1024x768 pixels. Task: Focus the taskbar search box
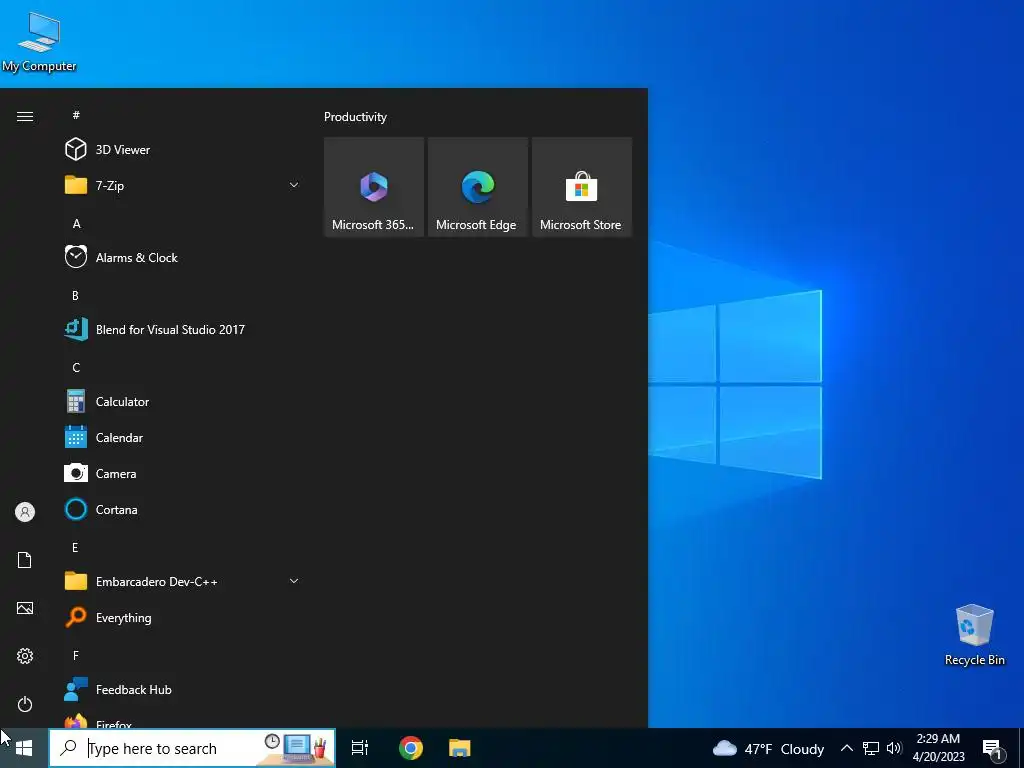(192, 748)
